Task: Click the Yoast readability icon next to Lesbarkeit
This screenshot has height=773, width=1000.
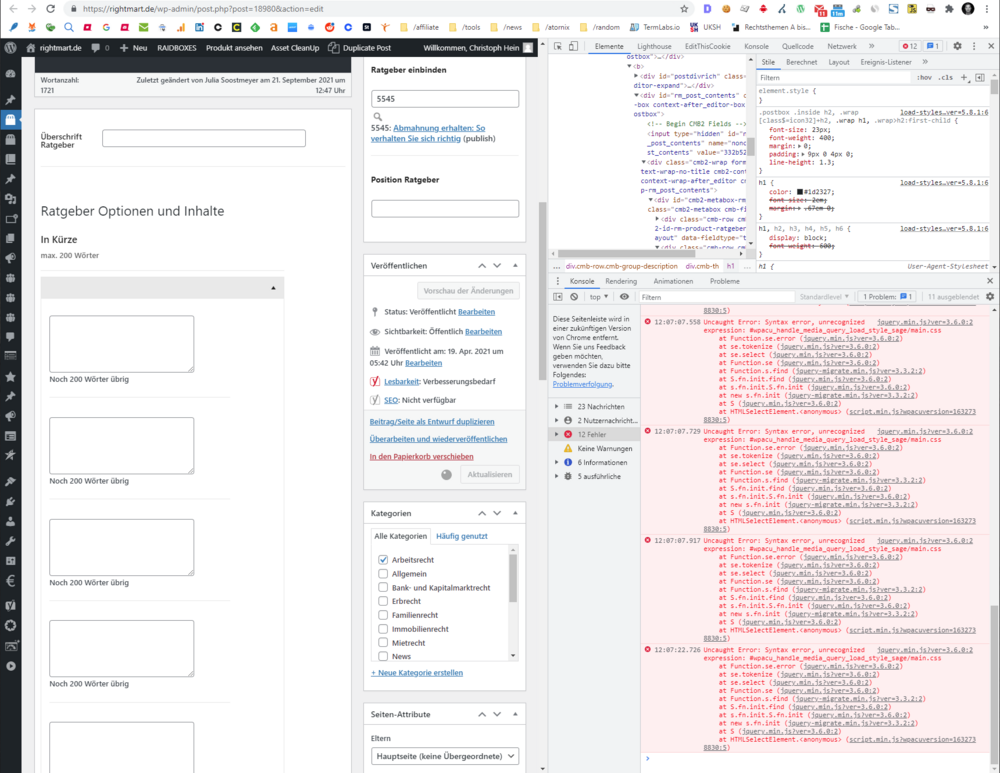Action: (375, 381)
